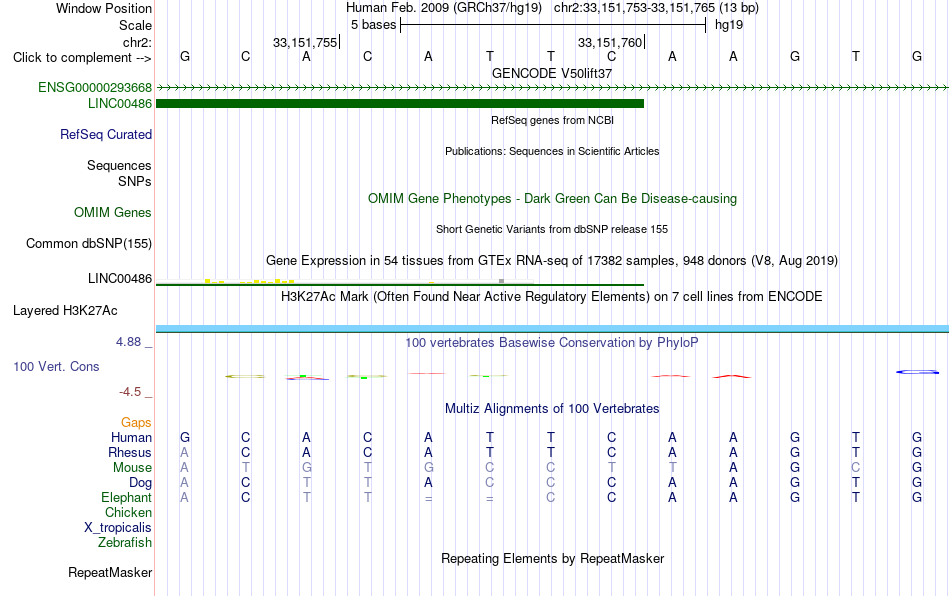This screenshot has height=596, width=950.
Task: Select the X_tropicalis species row label
Action: 118,528
